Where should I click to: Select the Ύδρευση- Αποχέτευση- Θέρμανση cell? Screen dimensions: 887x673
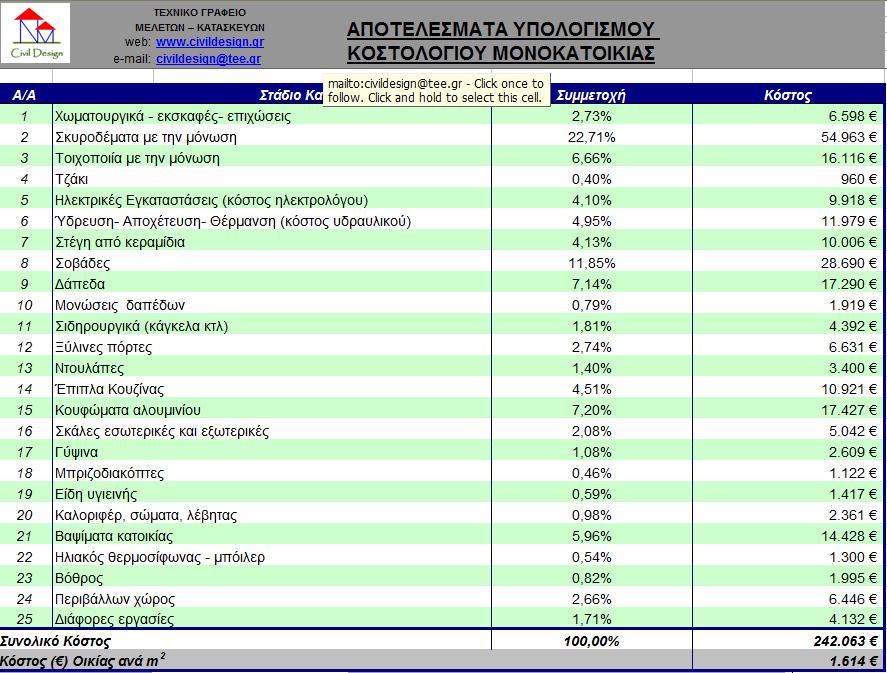(x=272, y=221)
